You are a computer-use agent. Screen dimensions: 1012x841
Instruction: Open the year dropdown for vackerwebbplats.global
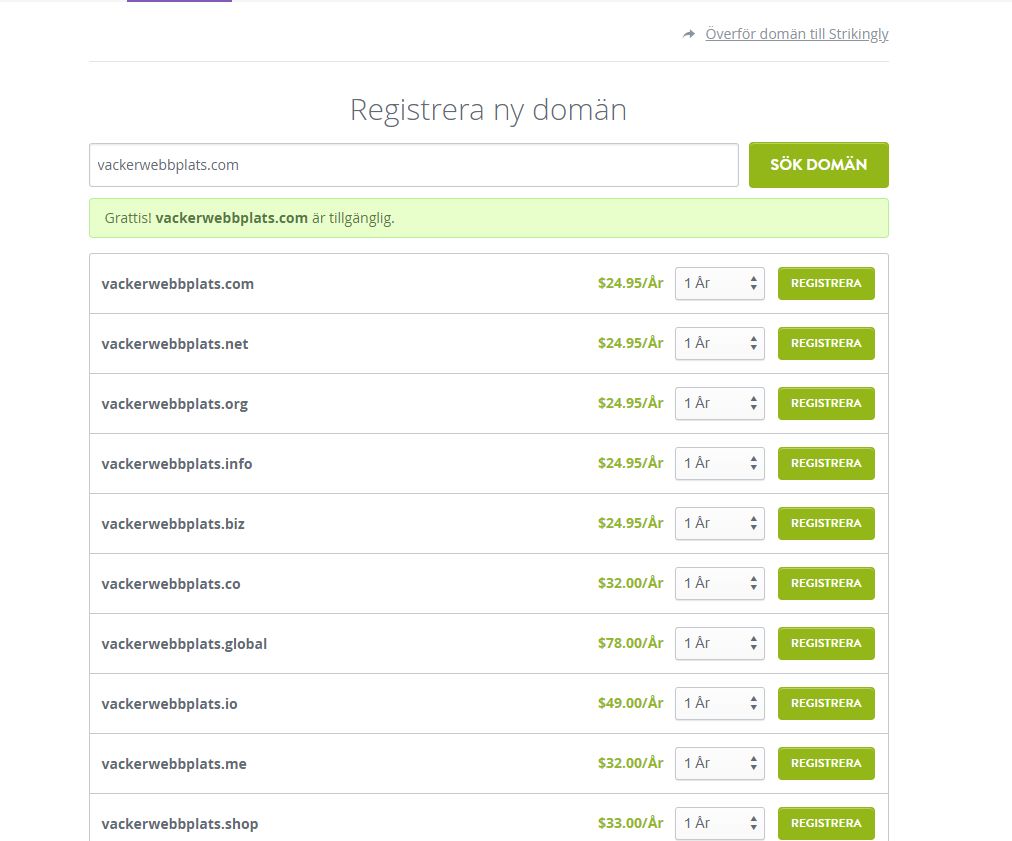point(720,643)
